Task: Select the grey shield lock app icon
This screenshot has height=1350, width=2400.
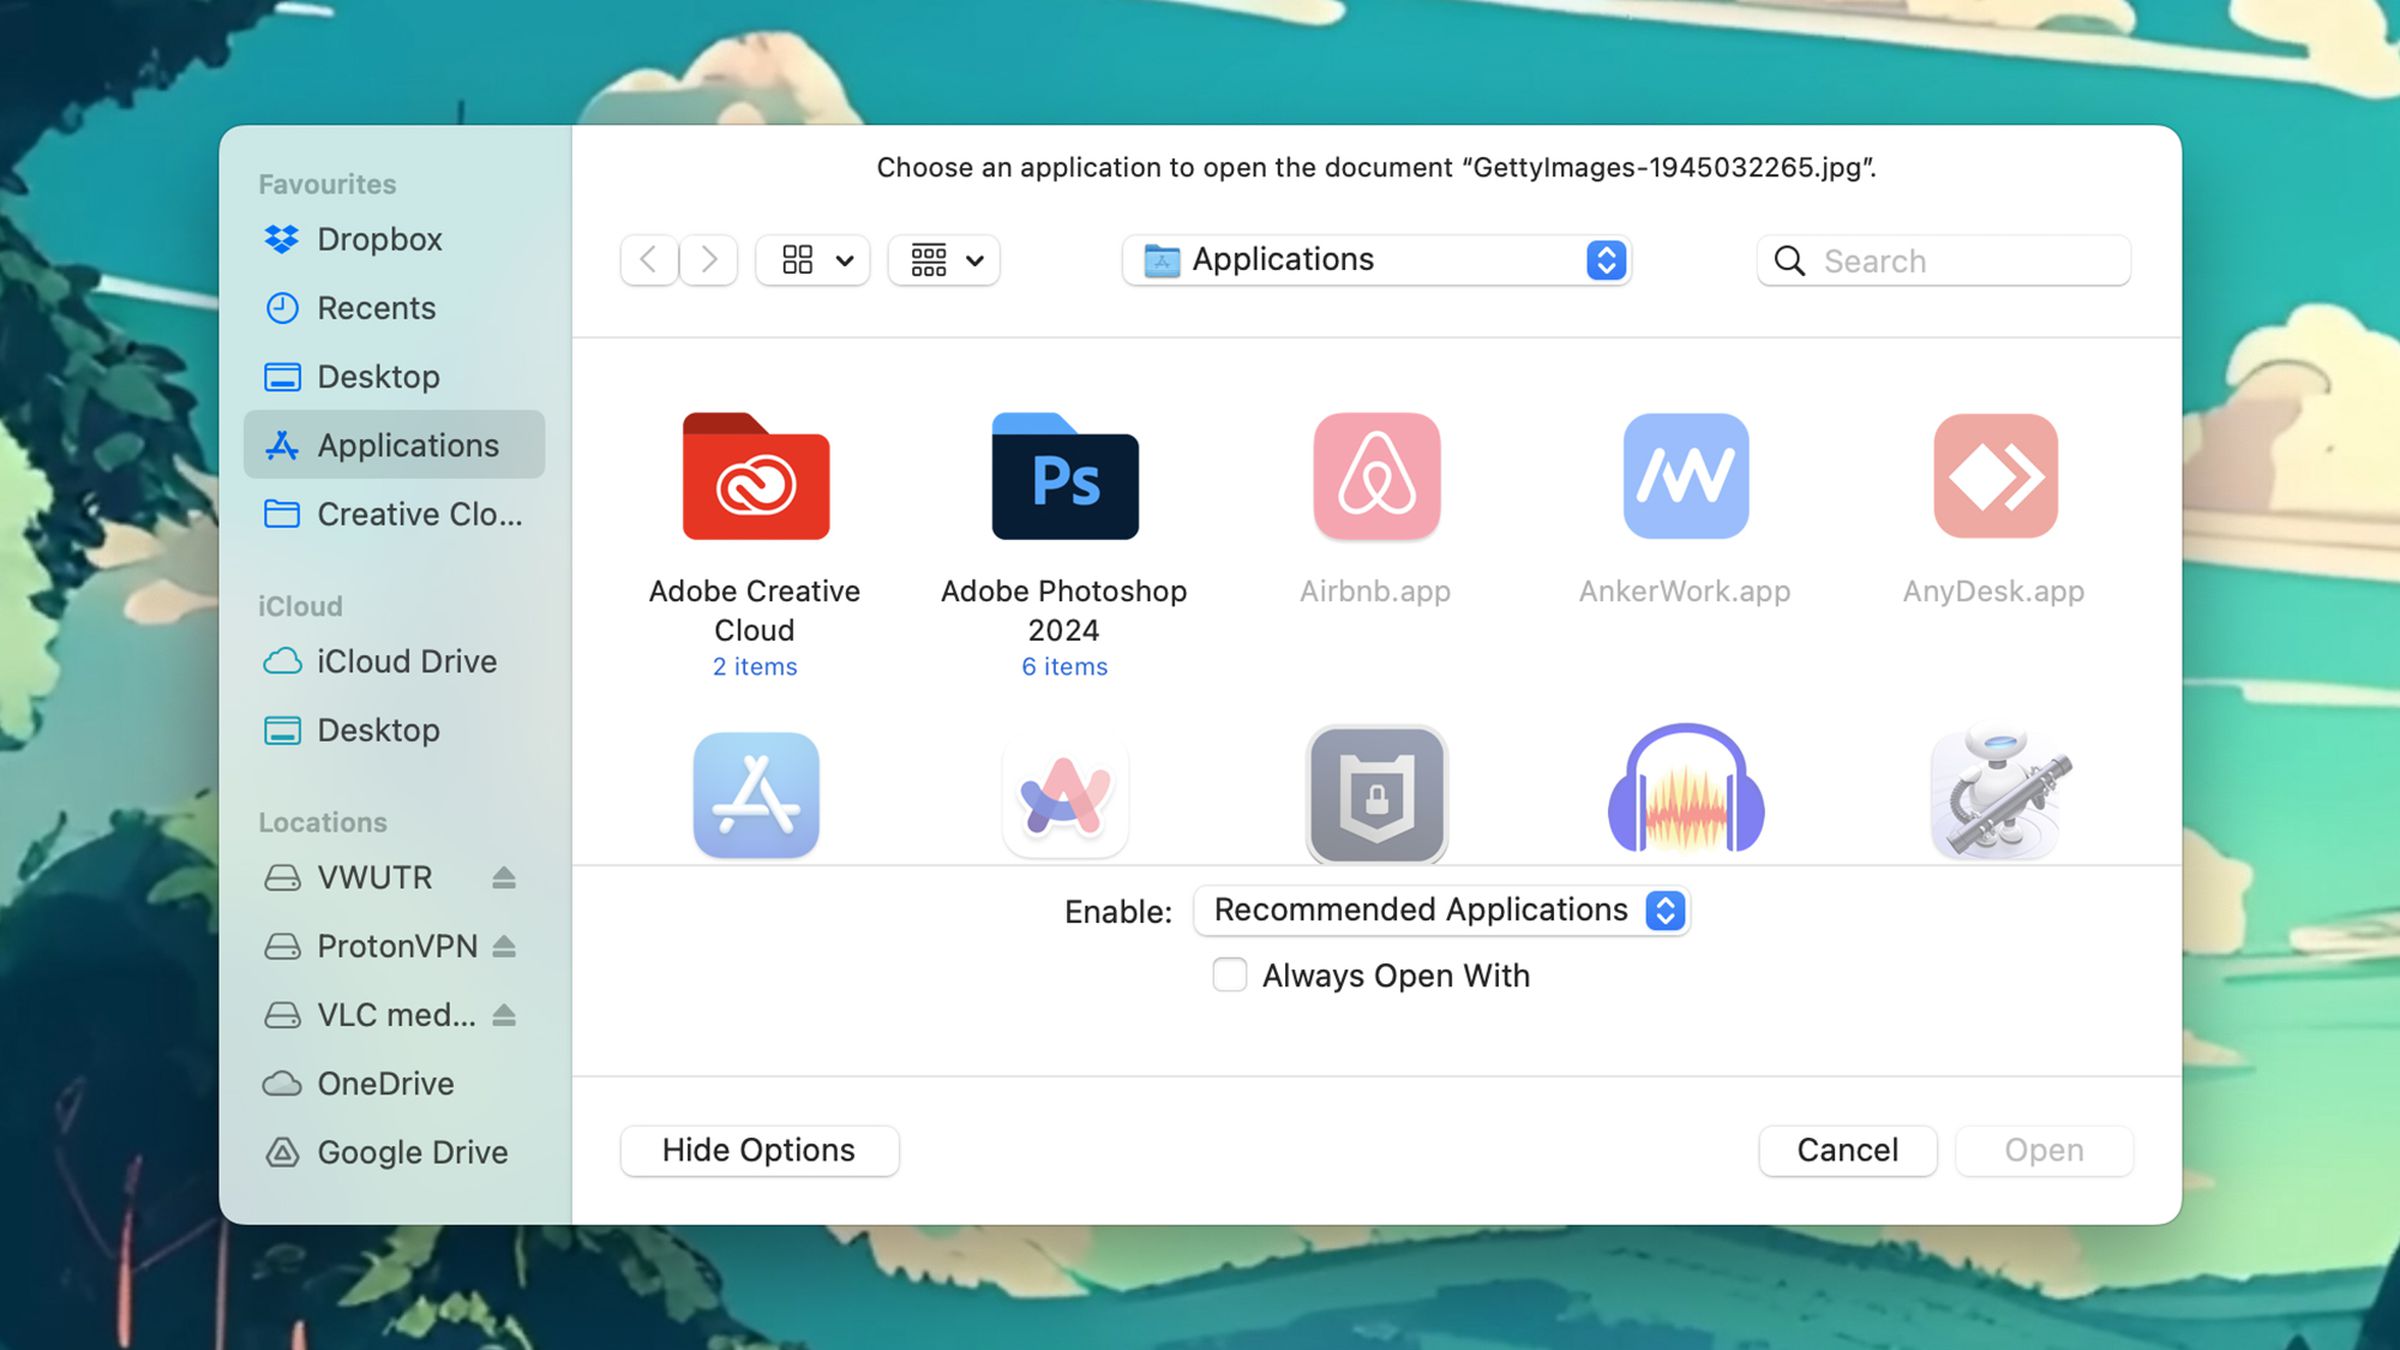Action: tap(1374, 795)
